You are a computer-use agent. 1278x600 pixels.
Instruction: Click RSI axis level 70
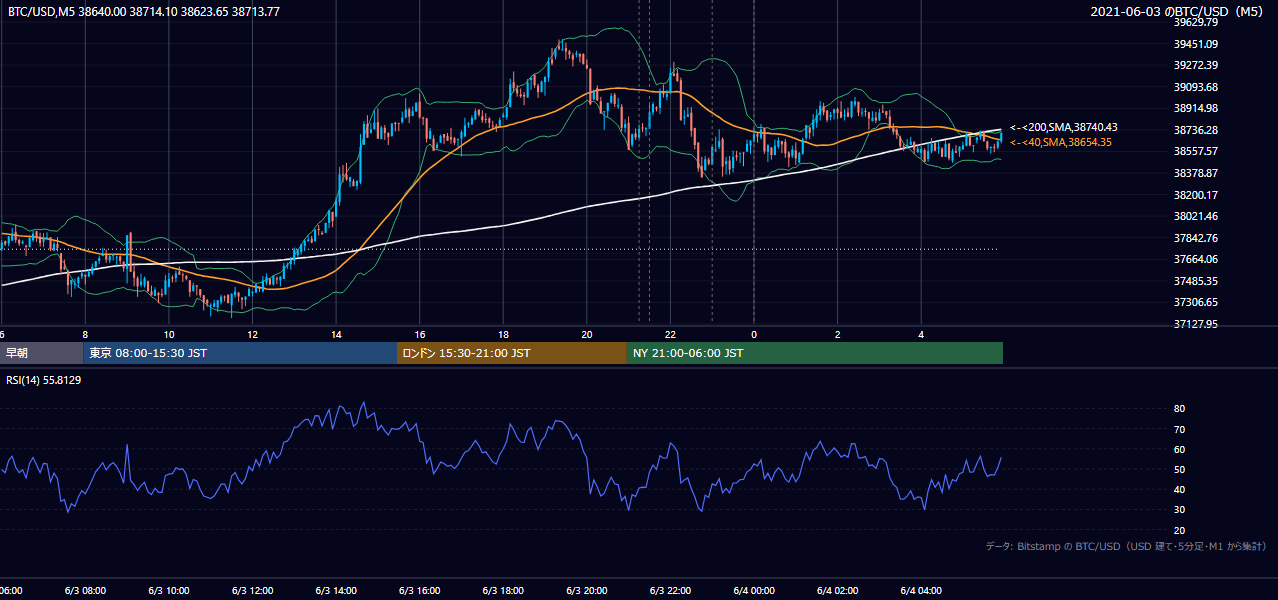(x=1179, y=429)
